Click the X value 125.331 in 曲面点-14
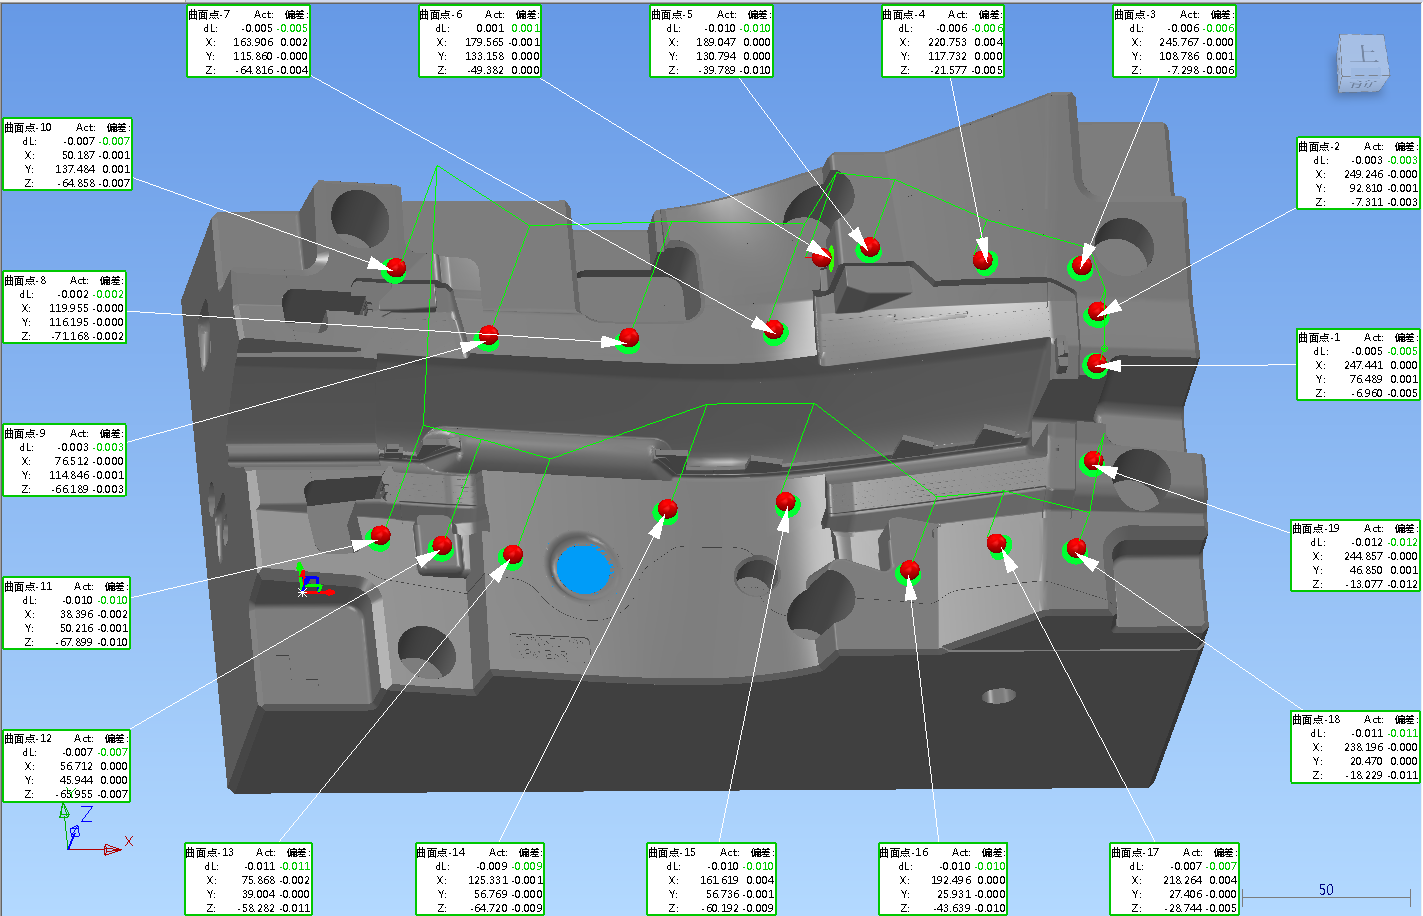 (x=488, y=880)
